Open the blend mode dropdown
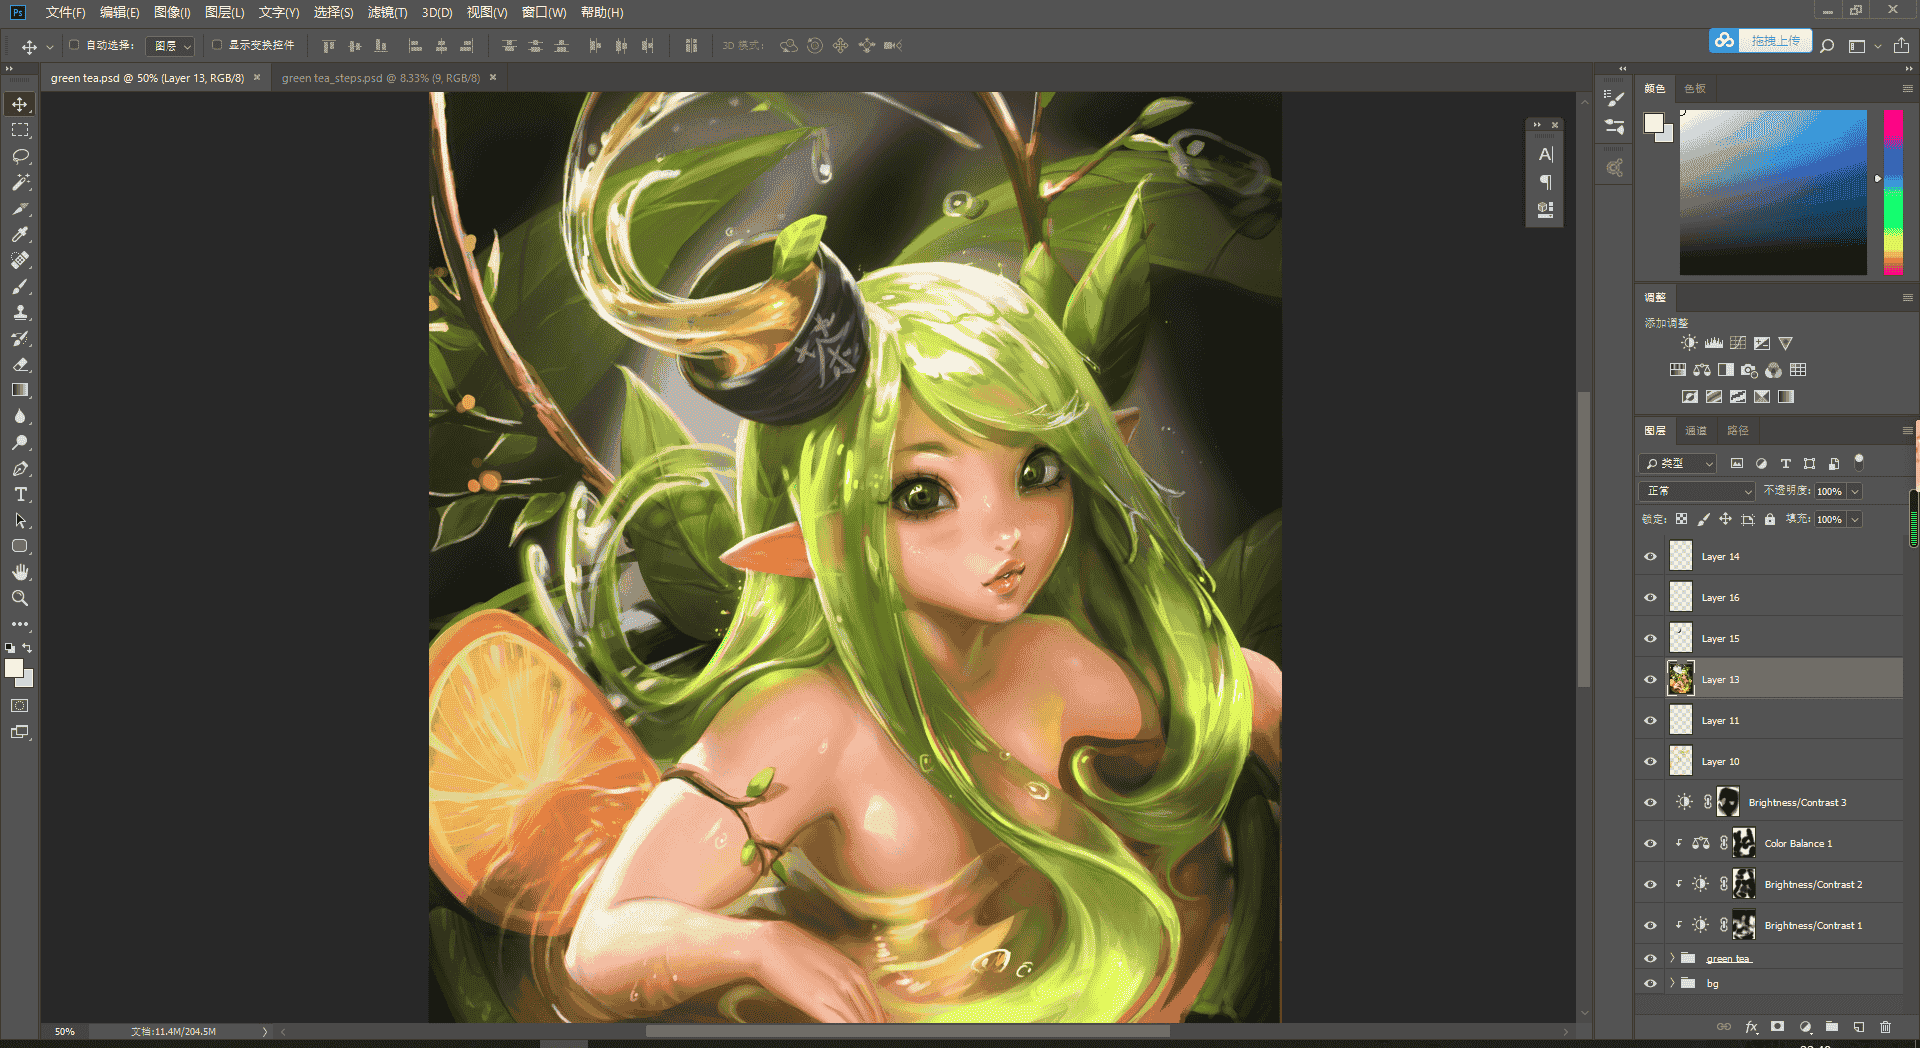 click(1696, 491)
